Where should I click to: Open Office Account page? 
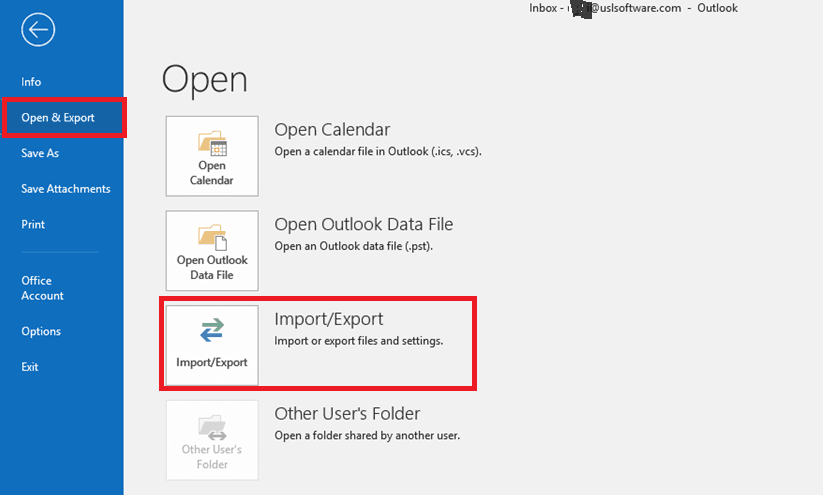point(42,288)
